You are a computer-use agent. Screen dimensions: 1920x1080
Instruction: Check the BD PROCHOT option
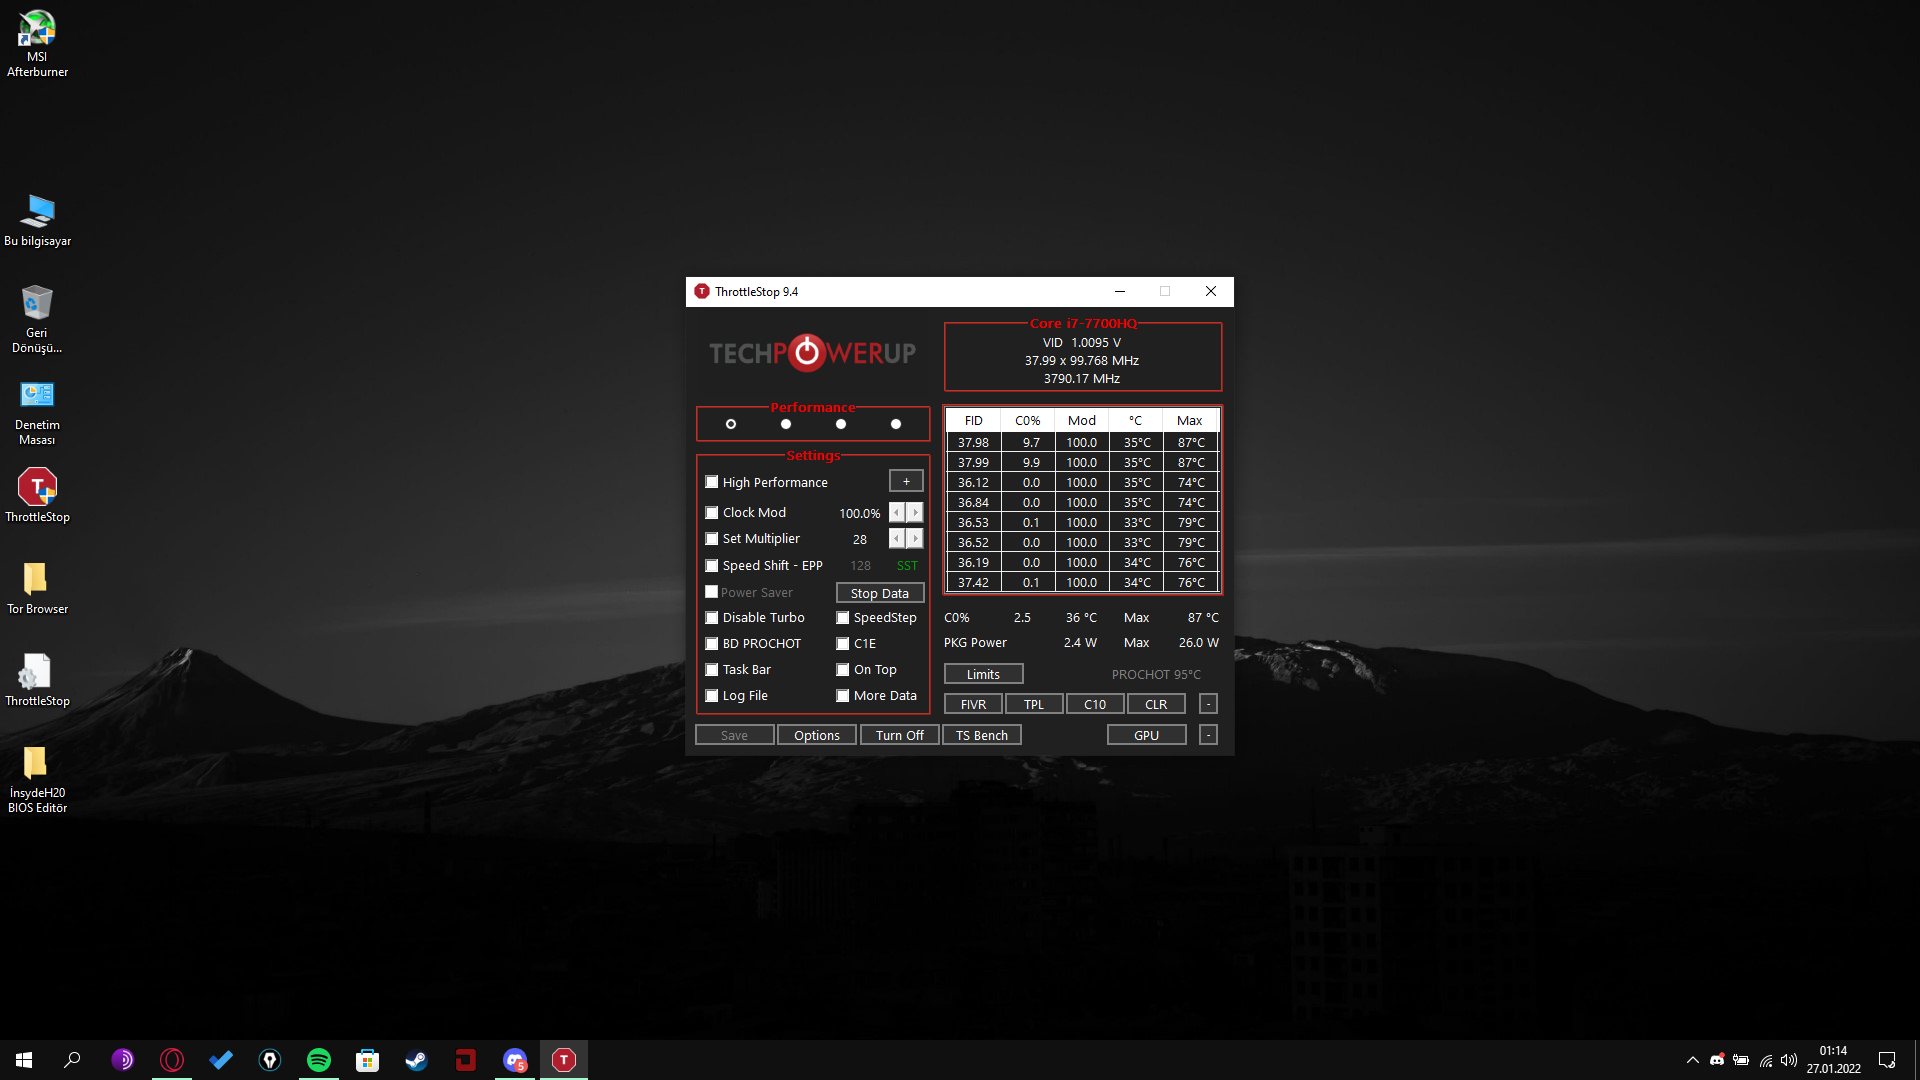[x=712, y=644]
